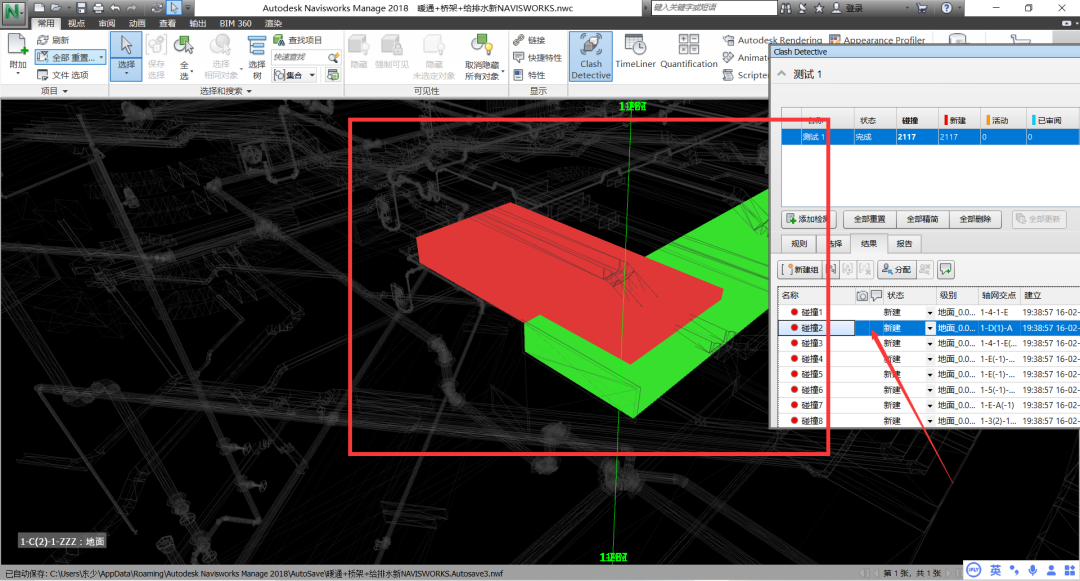Click the add comment icon in results toolbar
1080x581 pixels.
pos(946,269)
